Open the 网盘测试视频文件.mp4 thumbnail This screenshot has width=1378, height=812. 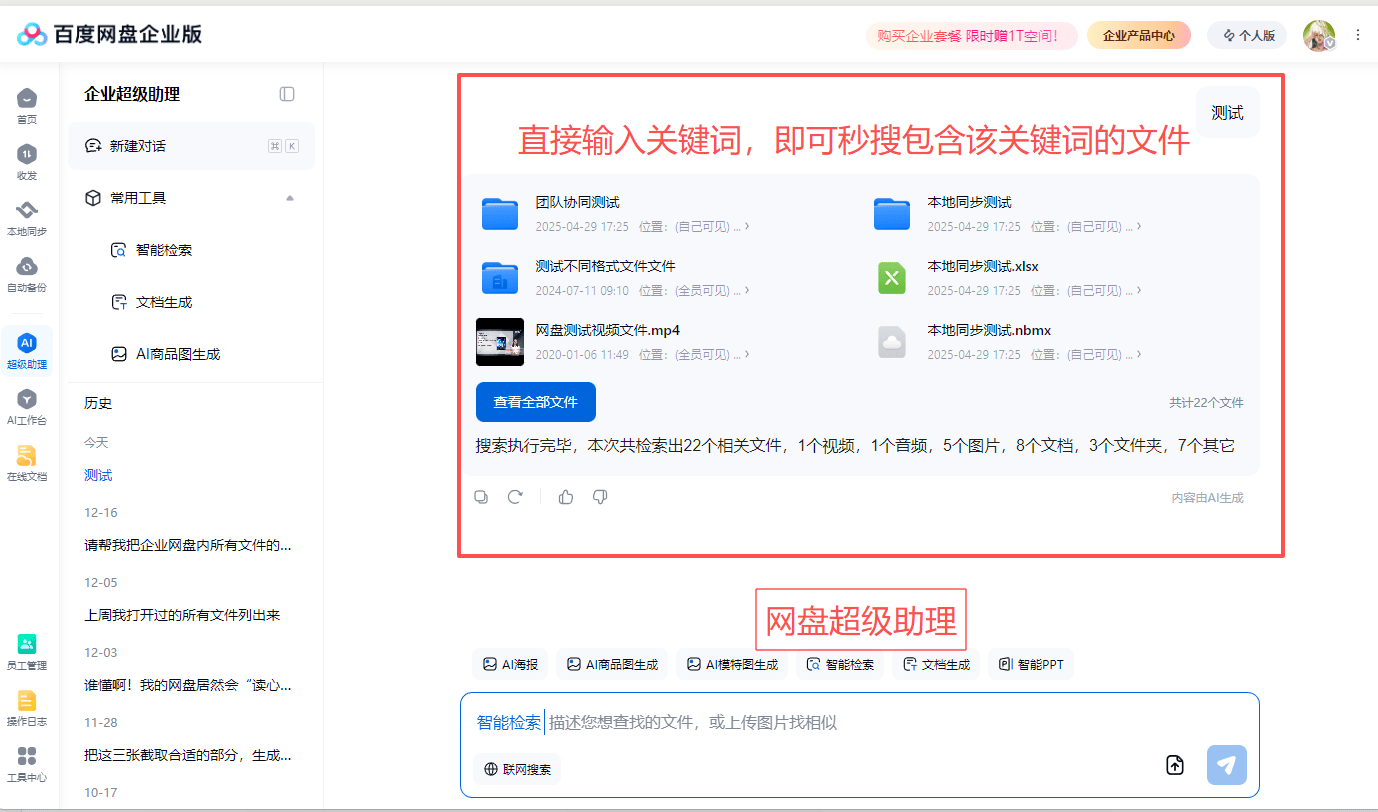[500, 342]
